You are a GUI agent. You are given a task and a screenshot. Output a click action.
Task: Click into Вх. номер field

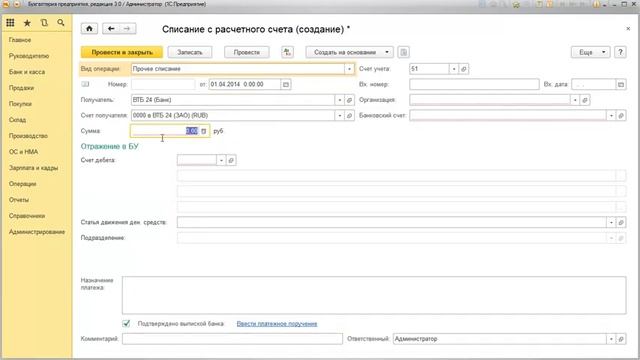coord(474,84)
